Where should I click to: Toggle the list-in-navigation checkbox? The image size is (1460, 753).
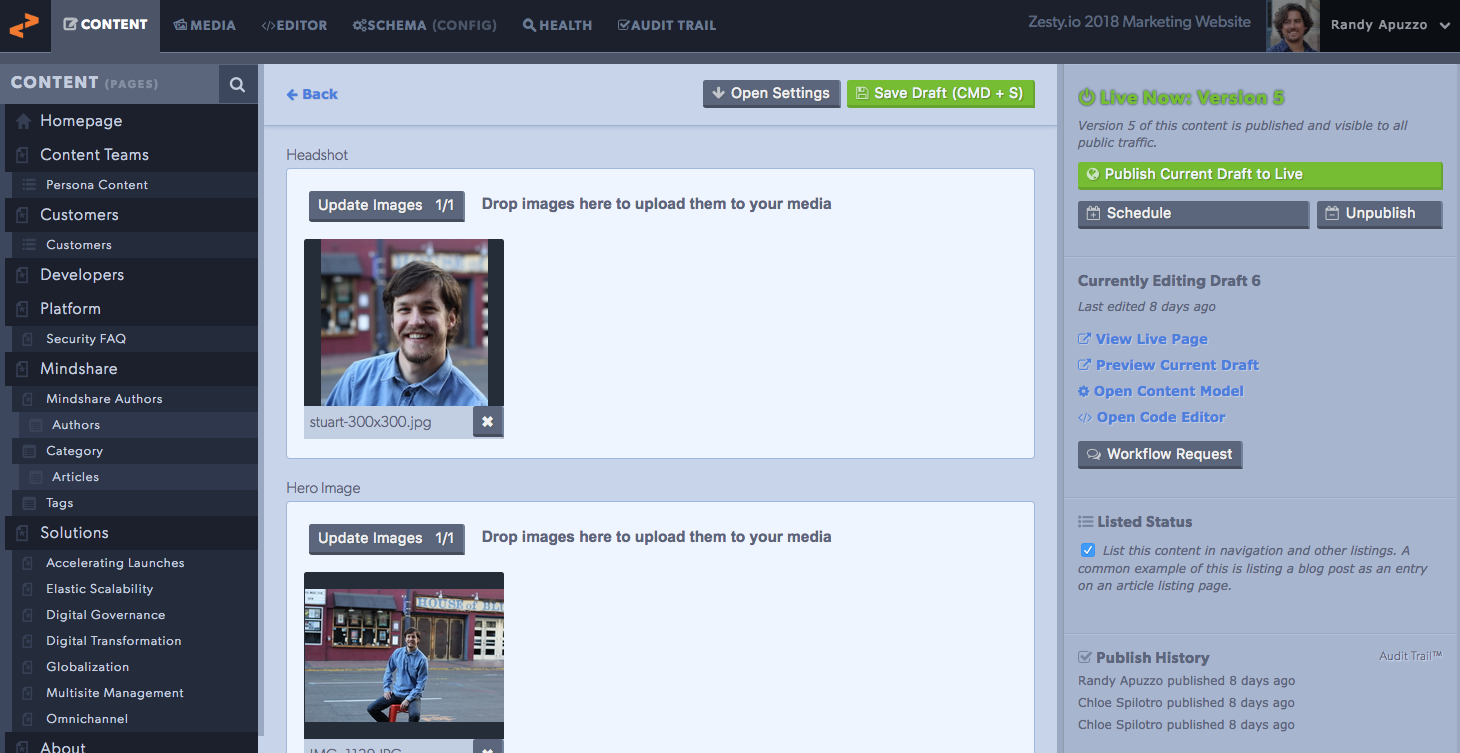pyautogui.click(x=1088, y=550)
